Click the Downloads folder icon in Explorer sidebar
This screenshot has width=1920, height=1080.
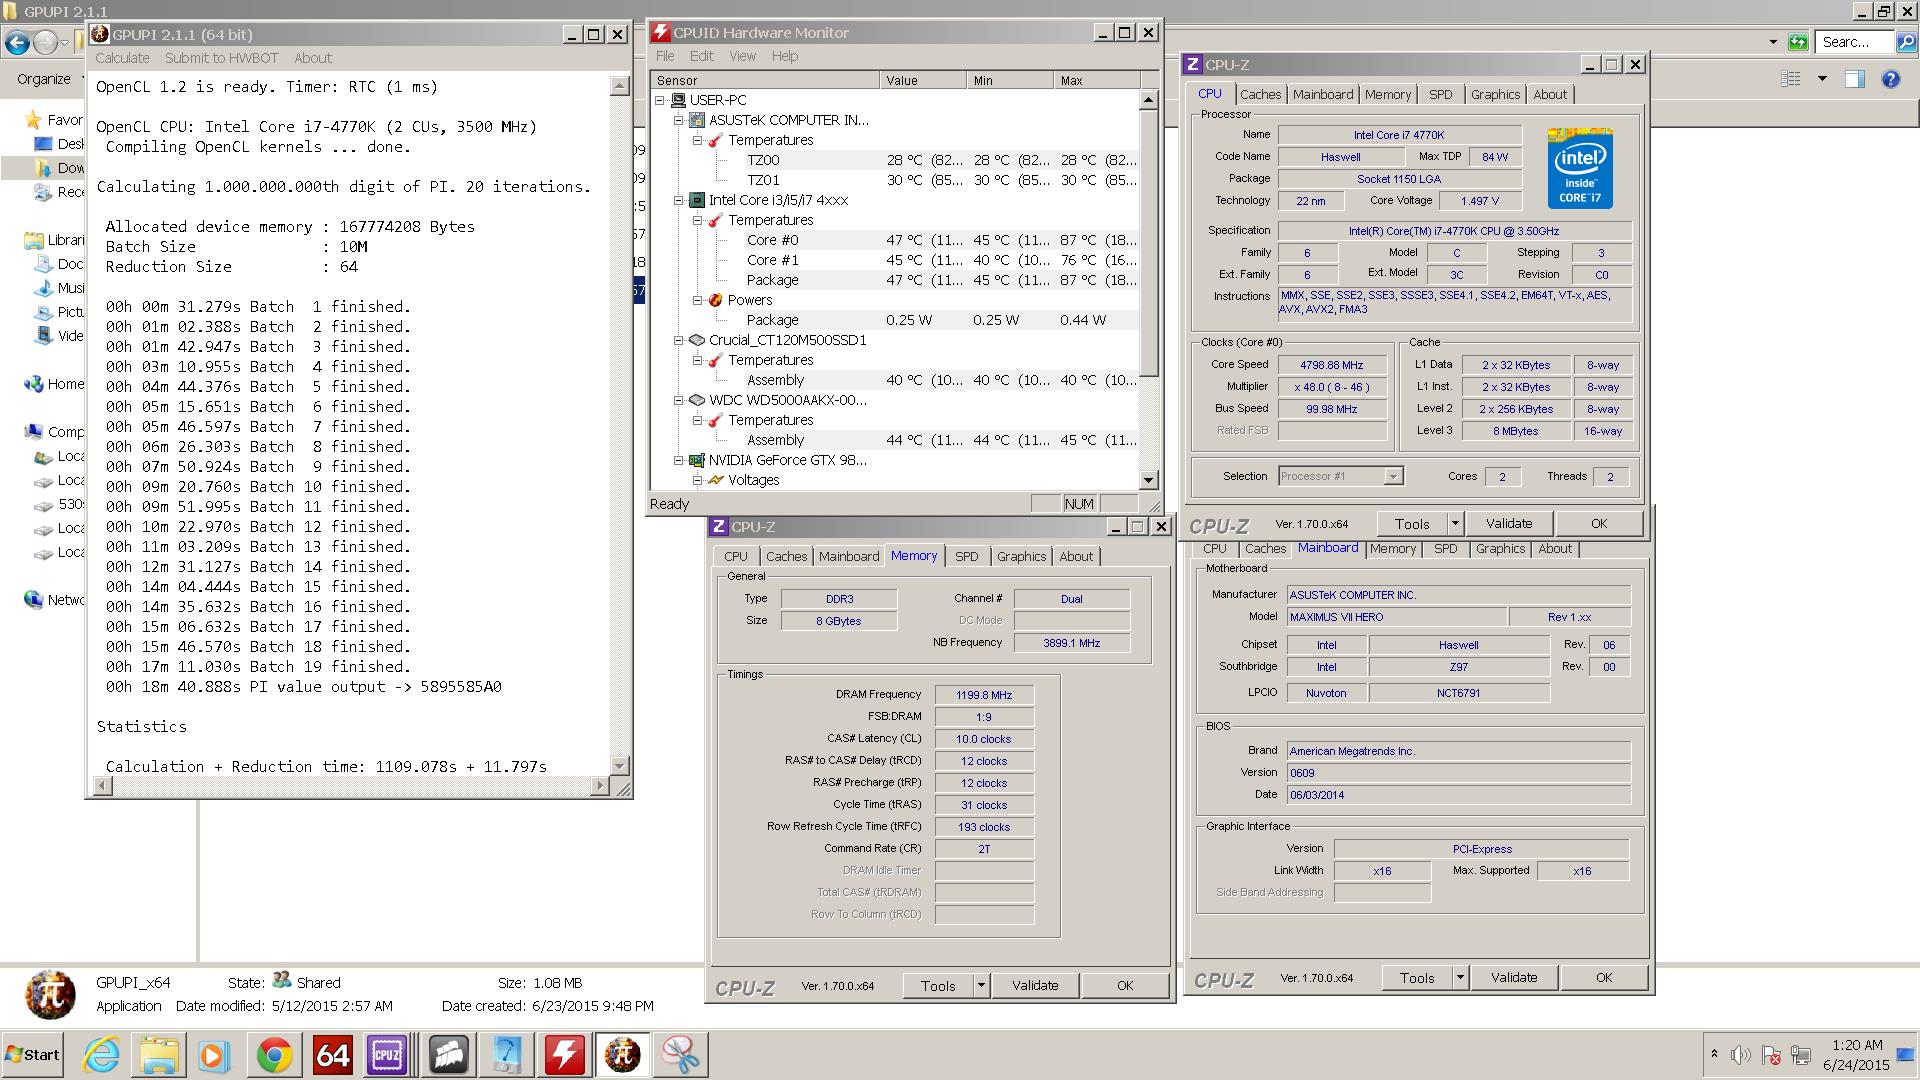pos(42,168)
